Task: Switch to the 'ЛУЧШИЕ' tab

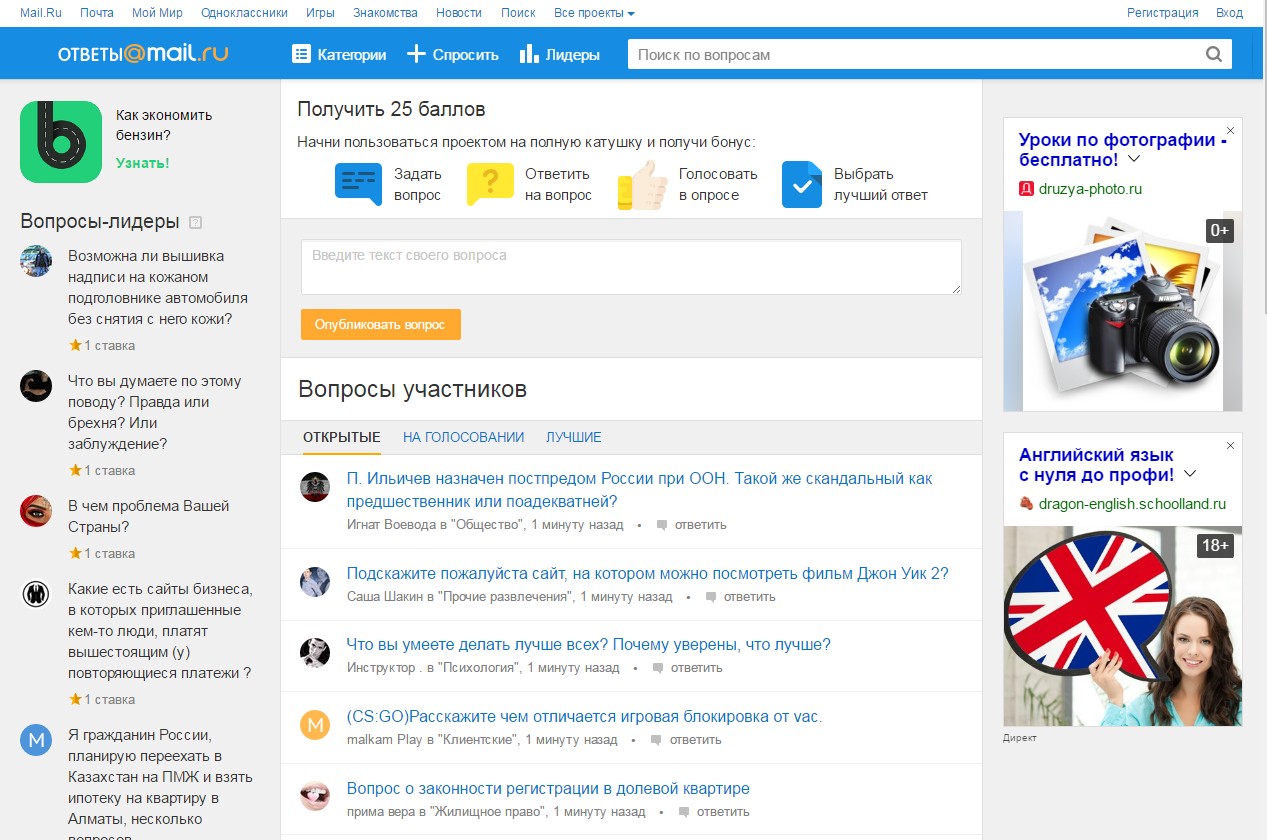Action: tap(573, 437)
